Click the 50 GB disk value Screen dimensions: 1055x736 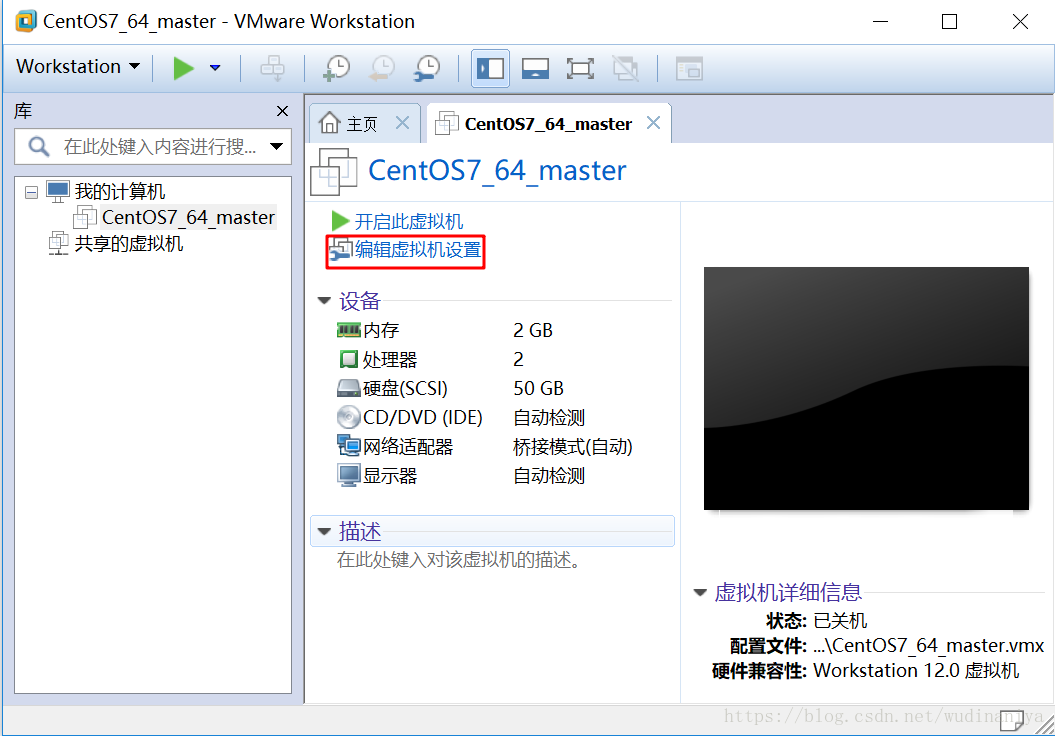pos(538,388)
